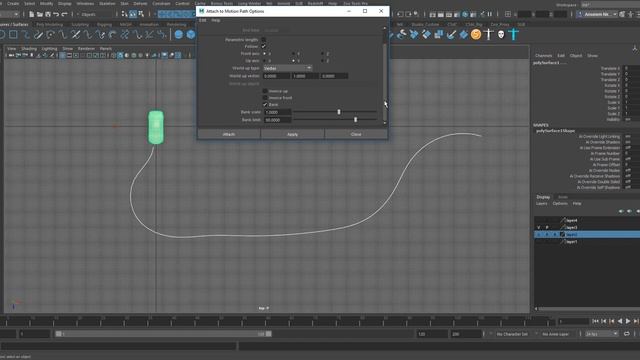Select Up axis X radio button
Viewport: 640px width, 360px height.
click(x=264, y=60)
